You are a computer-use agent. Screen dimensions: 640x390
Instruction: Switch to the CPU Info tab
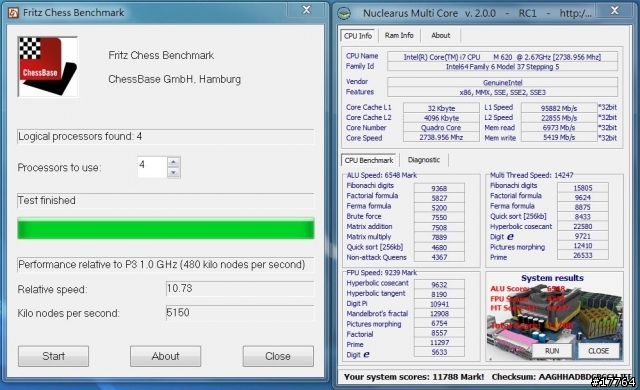(358, 36)
